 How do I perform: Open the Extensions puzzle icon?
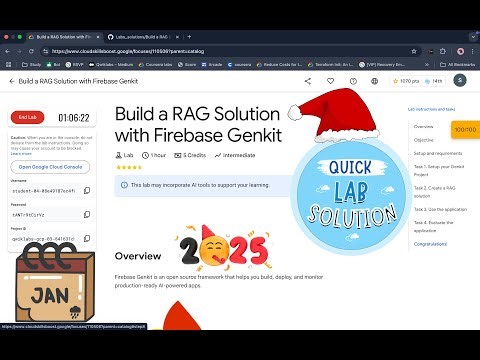(x=443, y=51)
